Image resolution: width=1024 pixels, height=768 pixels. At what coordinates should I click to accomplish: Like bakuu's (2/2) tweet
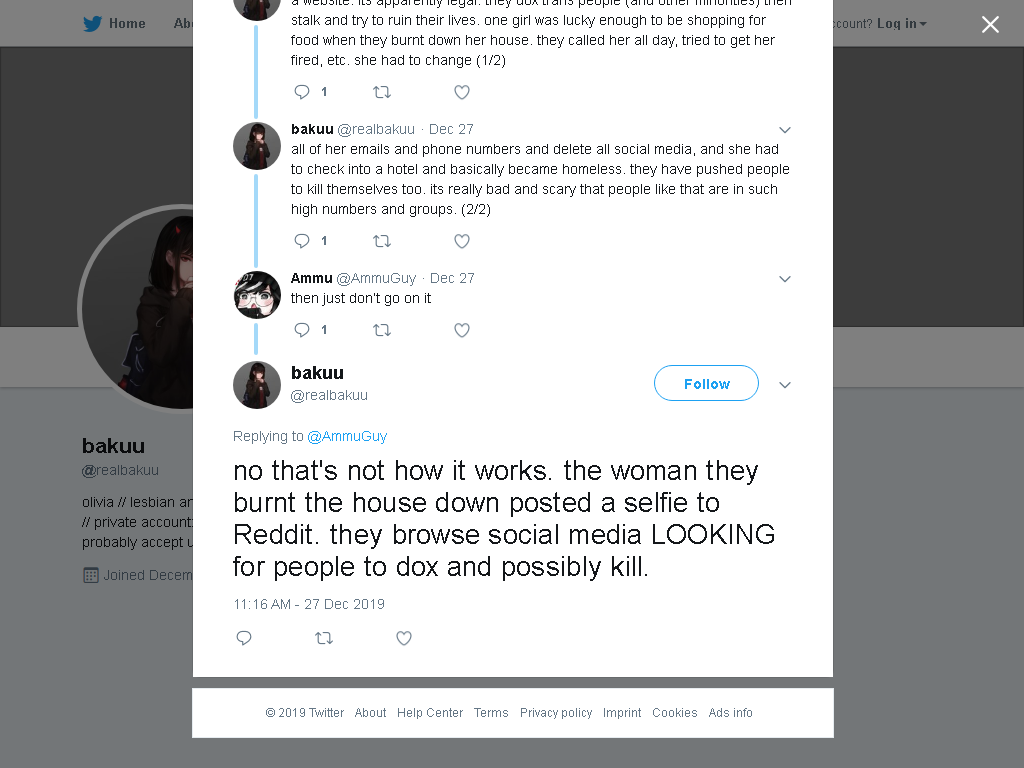462,241
